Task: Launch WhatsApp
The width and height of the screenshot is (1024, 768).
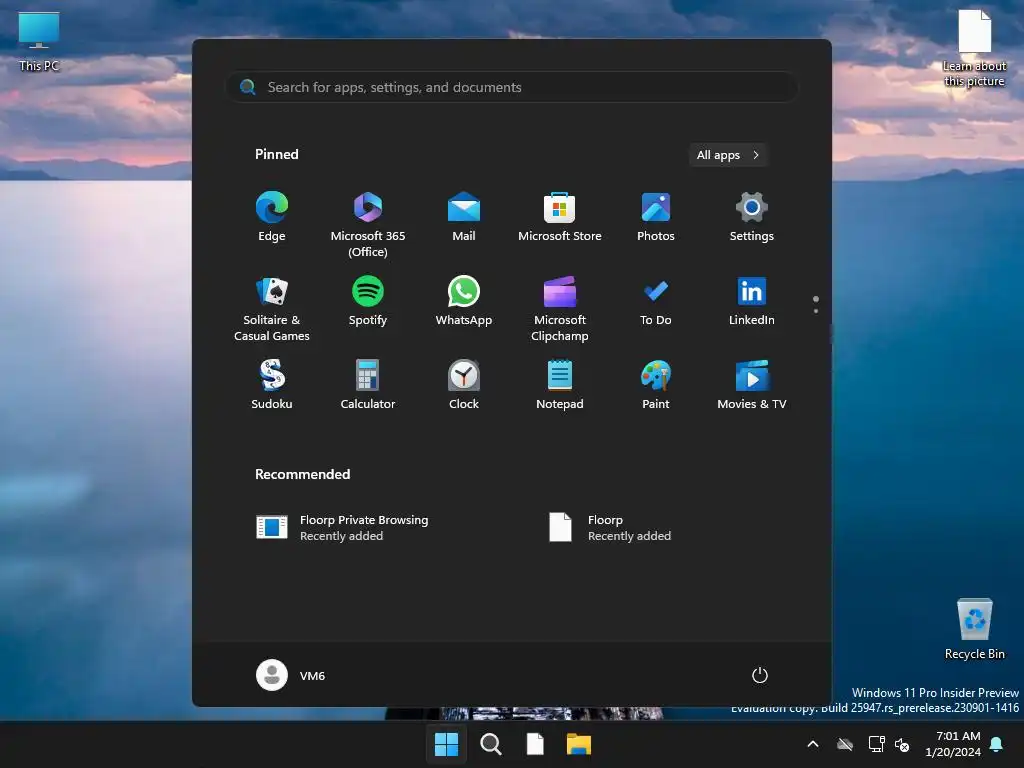Action: pyautogui.click(x=464, y=300)
